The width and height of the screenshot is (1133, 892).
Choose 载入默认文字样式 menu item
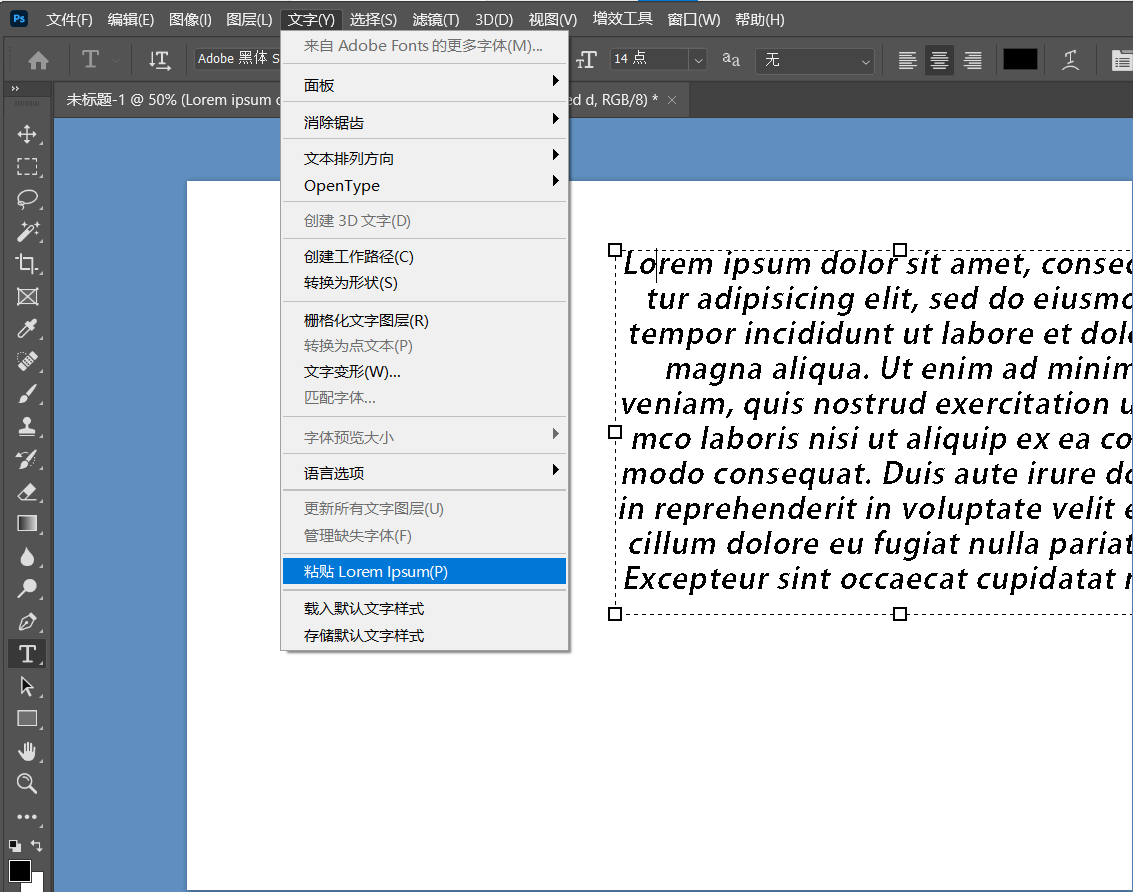click(424, 609)
